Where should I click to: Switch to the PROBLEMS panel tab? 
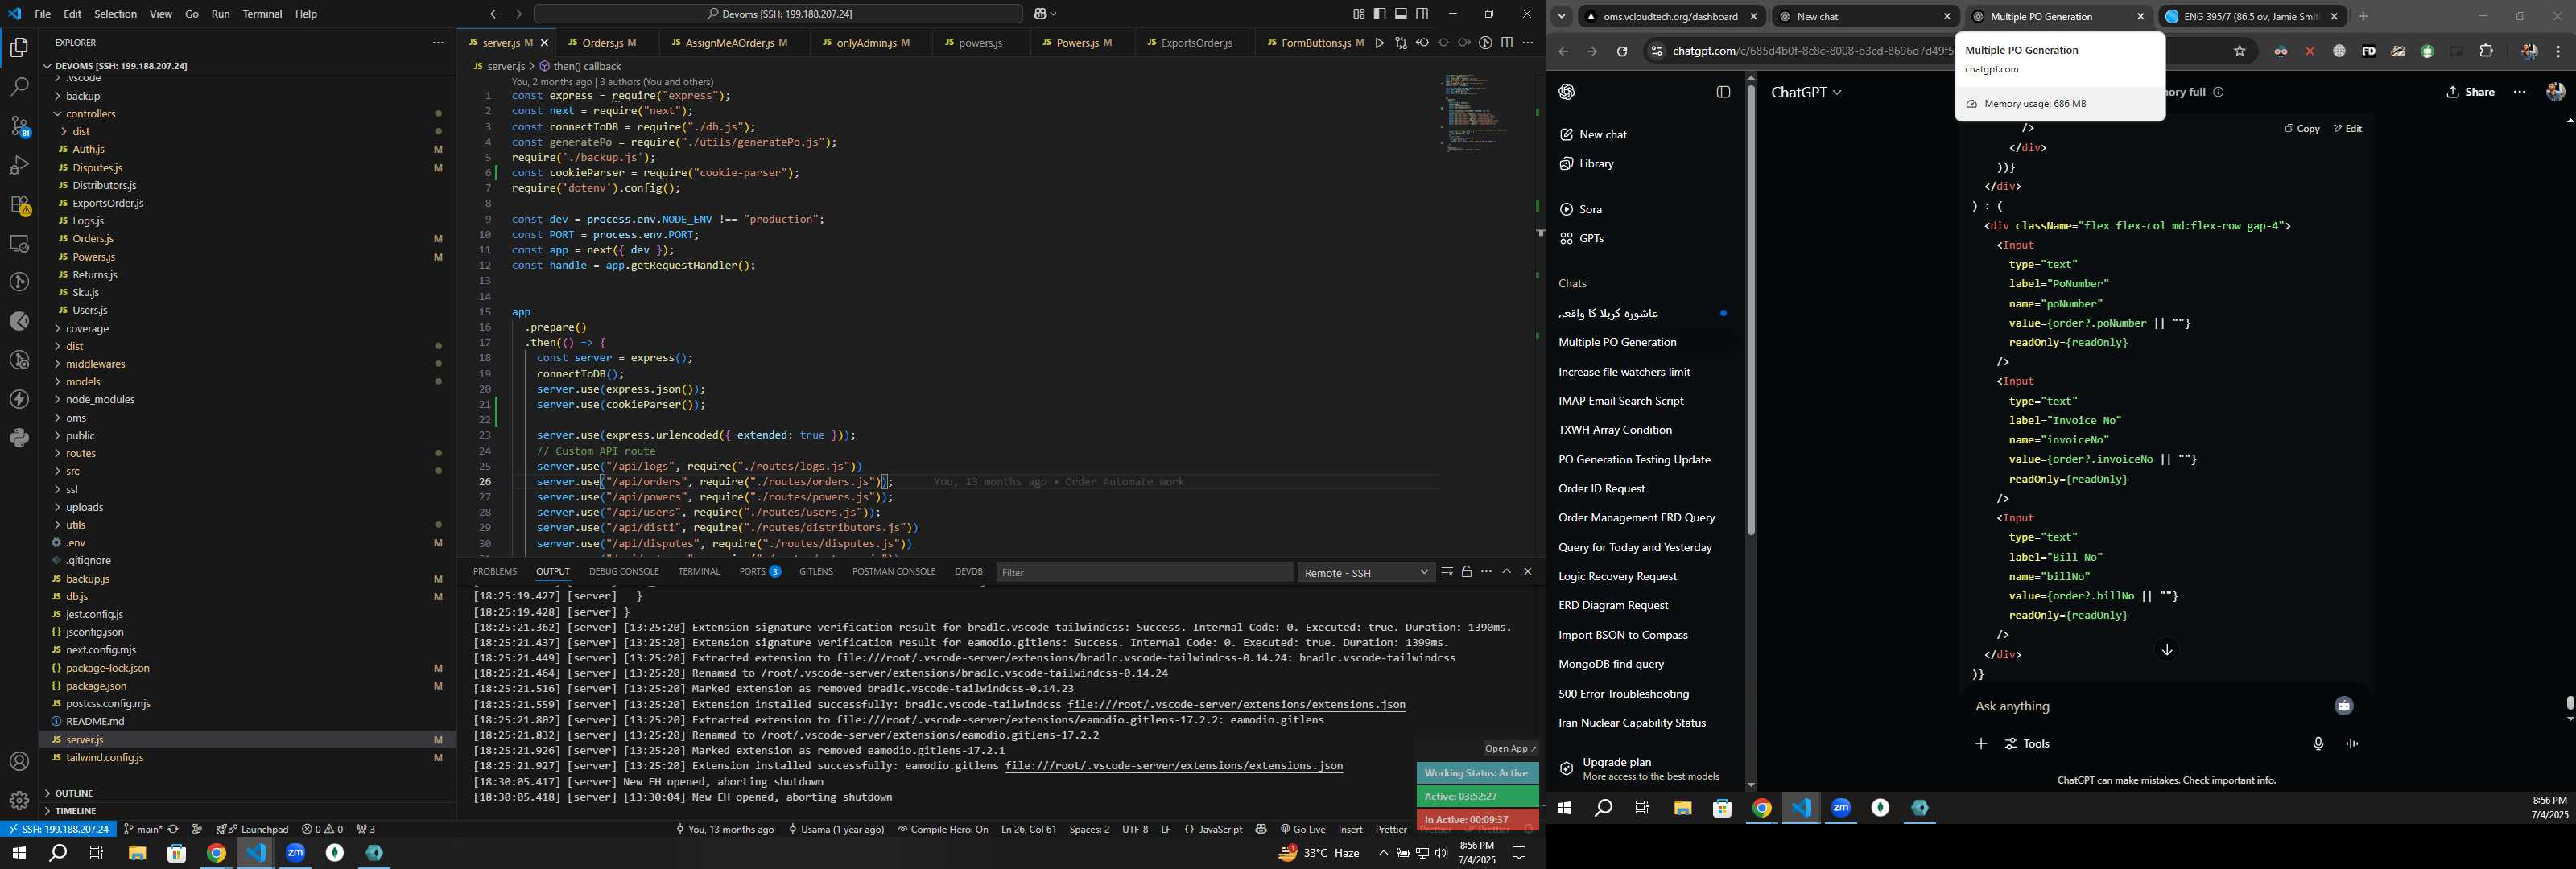pos(495,572)
